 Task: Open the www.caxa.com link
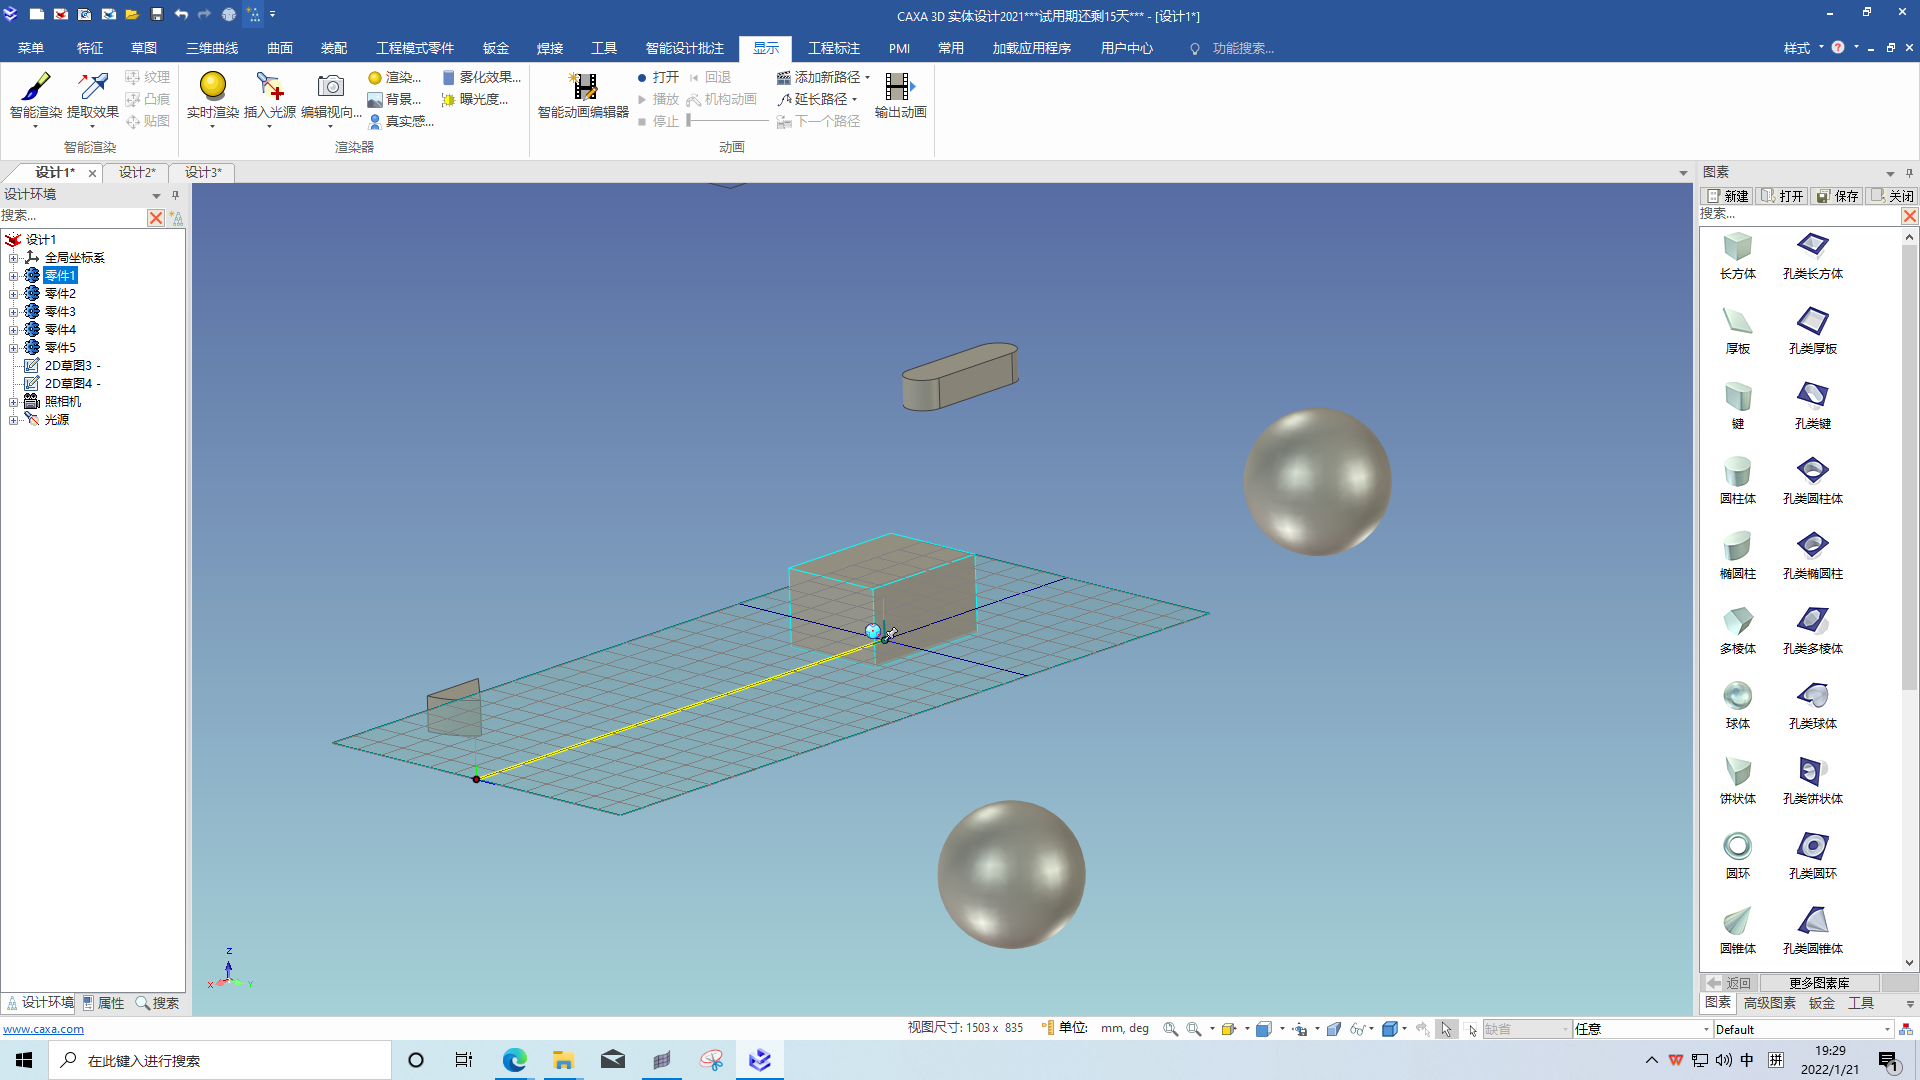tap(43, 1029)
